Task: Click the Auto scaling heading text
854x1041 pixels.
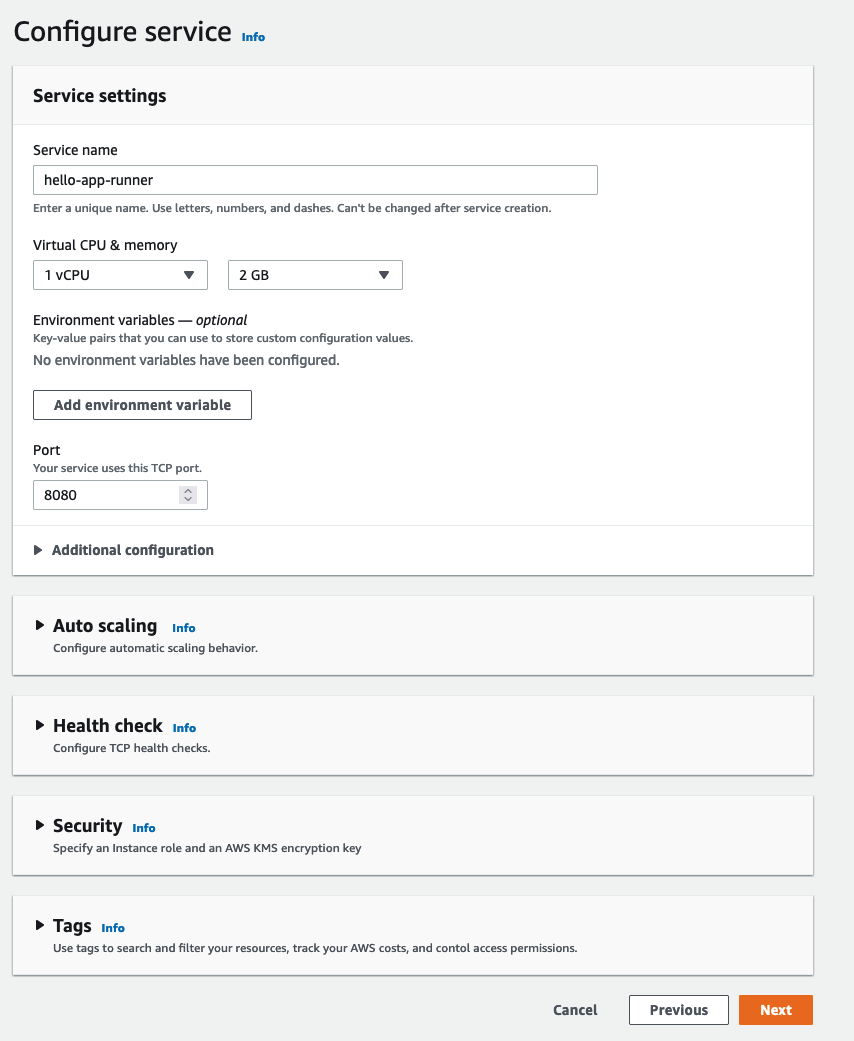Action: click(105, 625)
